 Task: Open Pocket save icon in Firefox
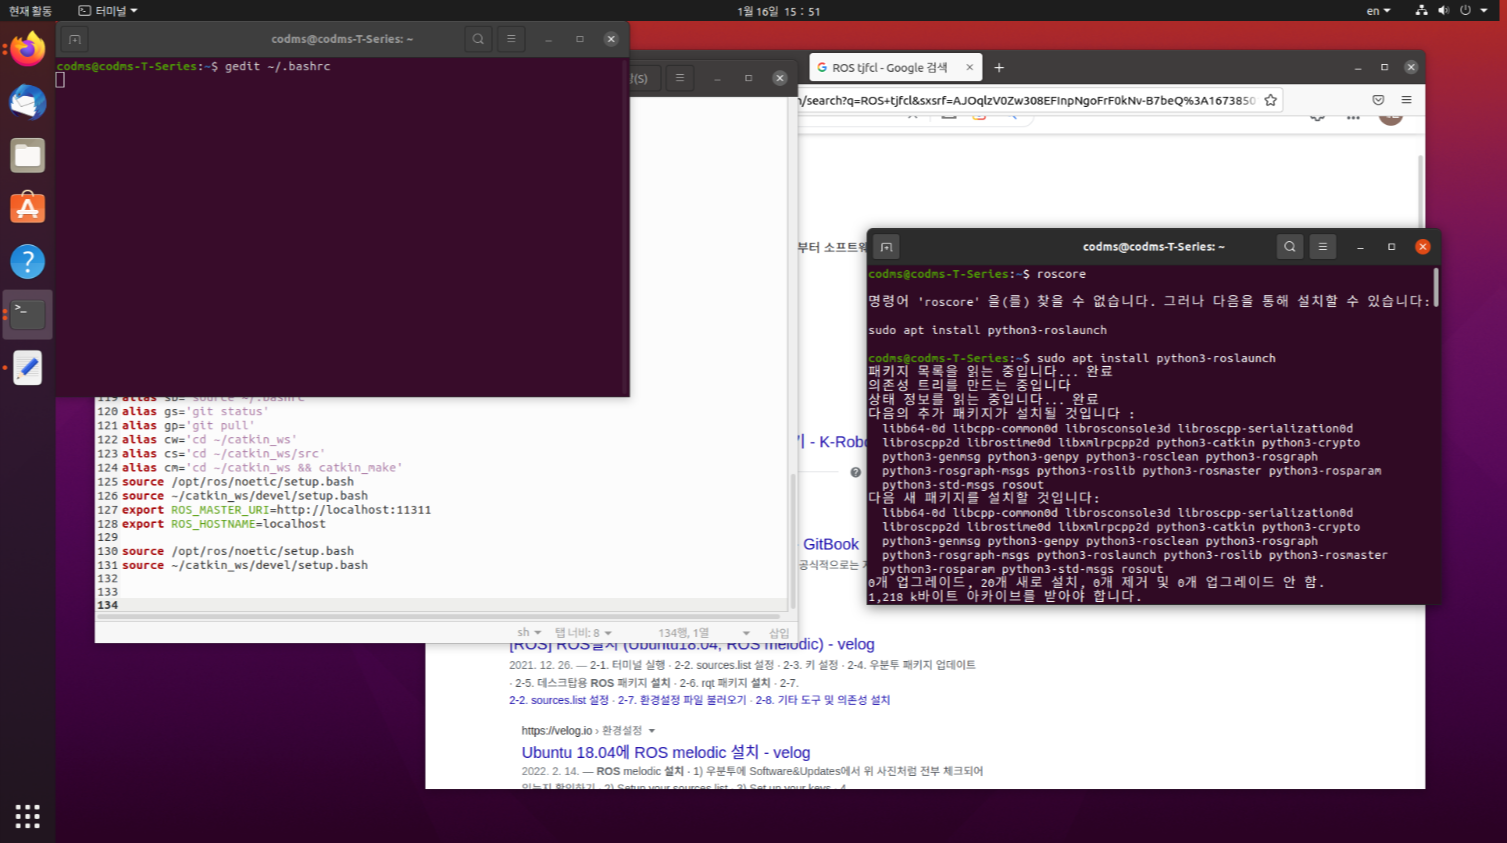tap(1378, 100)
